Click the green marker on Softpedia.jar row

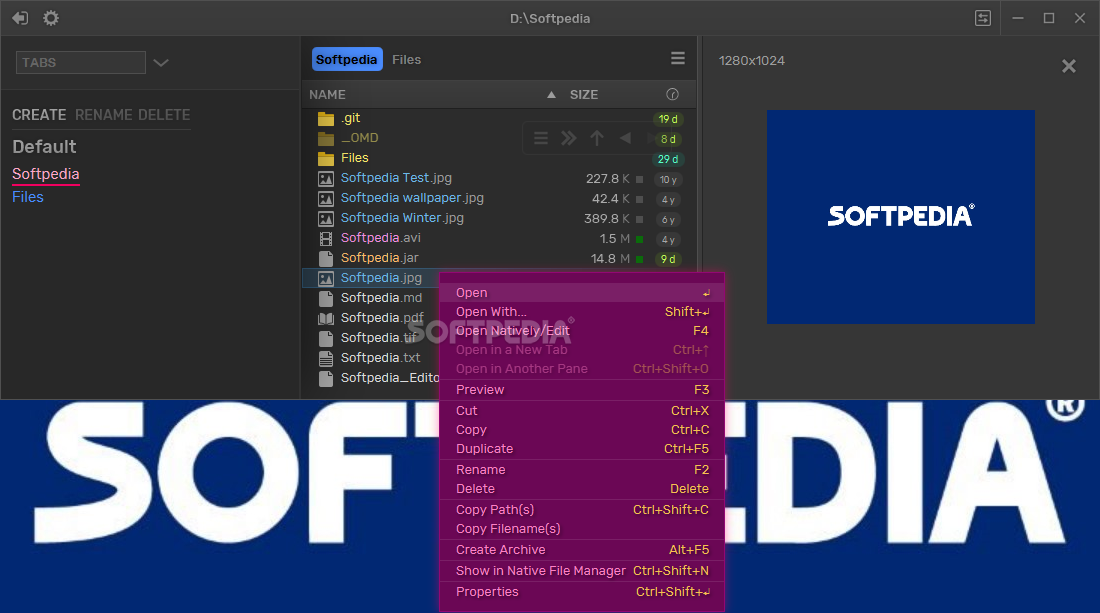pyautogui.click(x=640, y=259)
